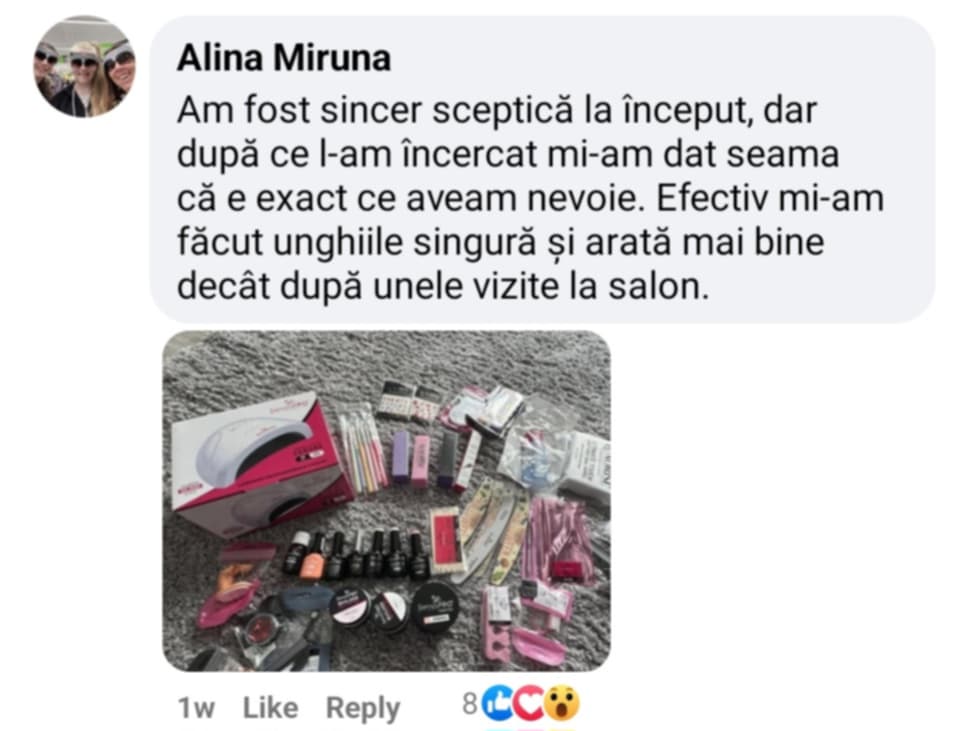Open Alina Miruna's profile picture
The image size is (966, 731).
(84, 67)
